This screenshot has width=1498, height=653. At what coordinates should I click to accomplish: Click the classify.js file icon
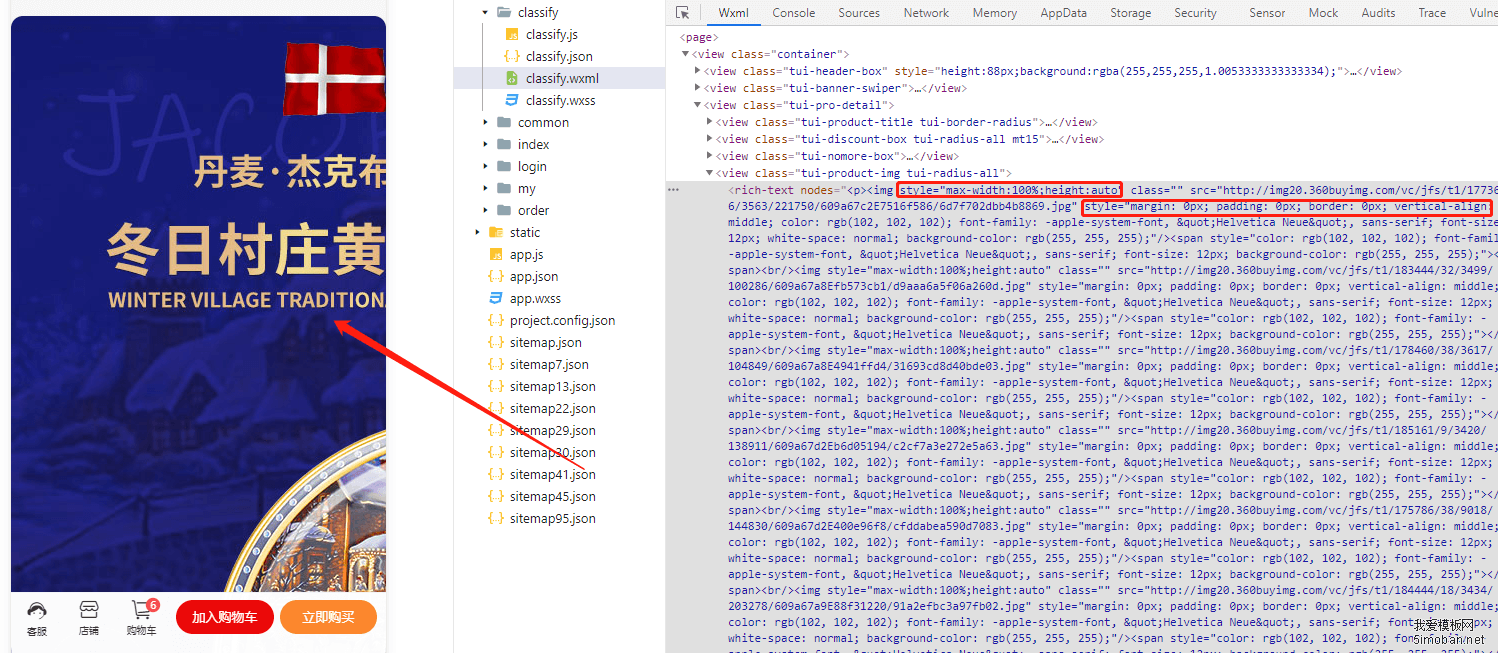511,35
